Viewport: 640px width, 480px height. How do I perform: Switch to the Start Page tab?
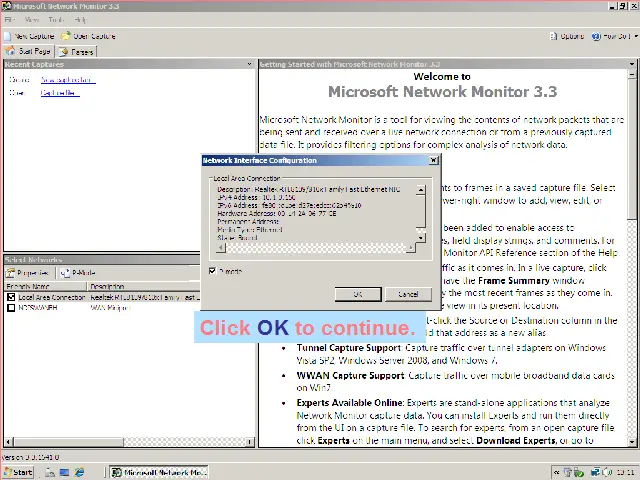point(29,51)
